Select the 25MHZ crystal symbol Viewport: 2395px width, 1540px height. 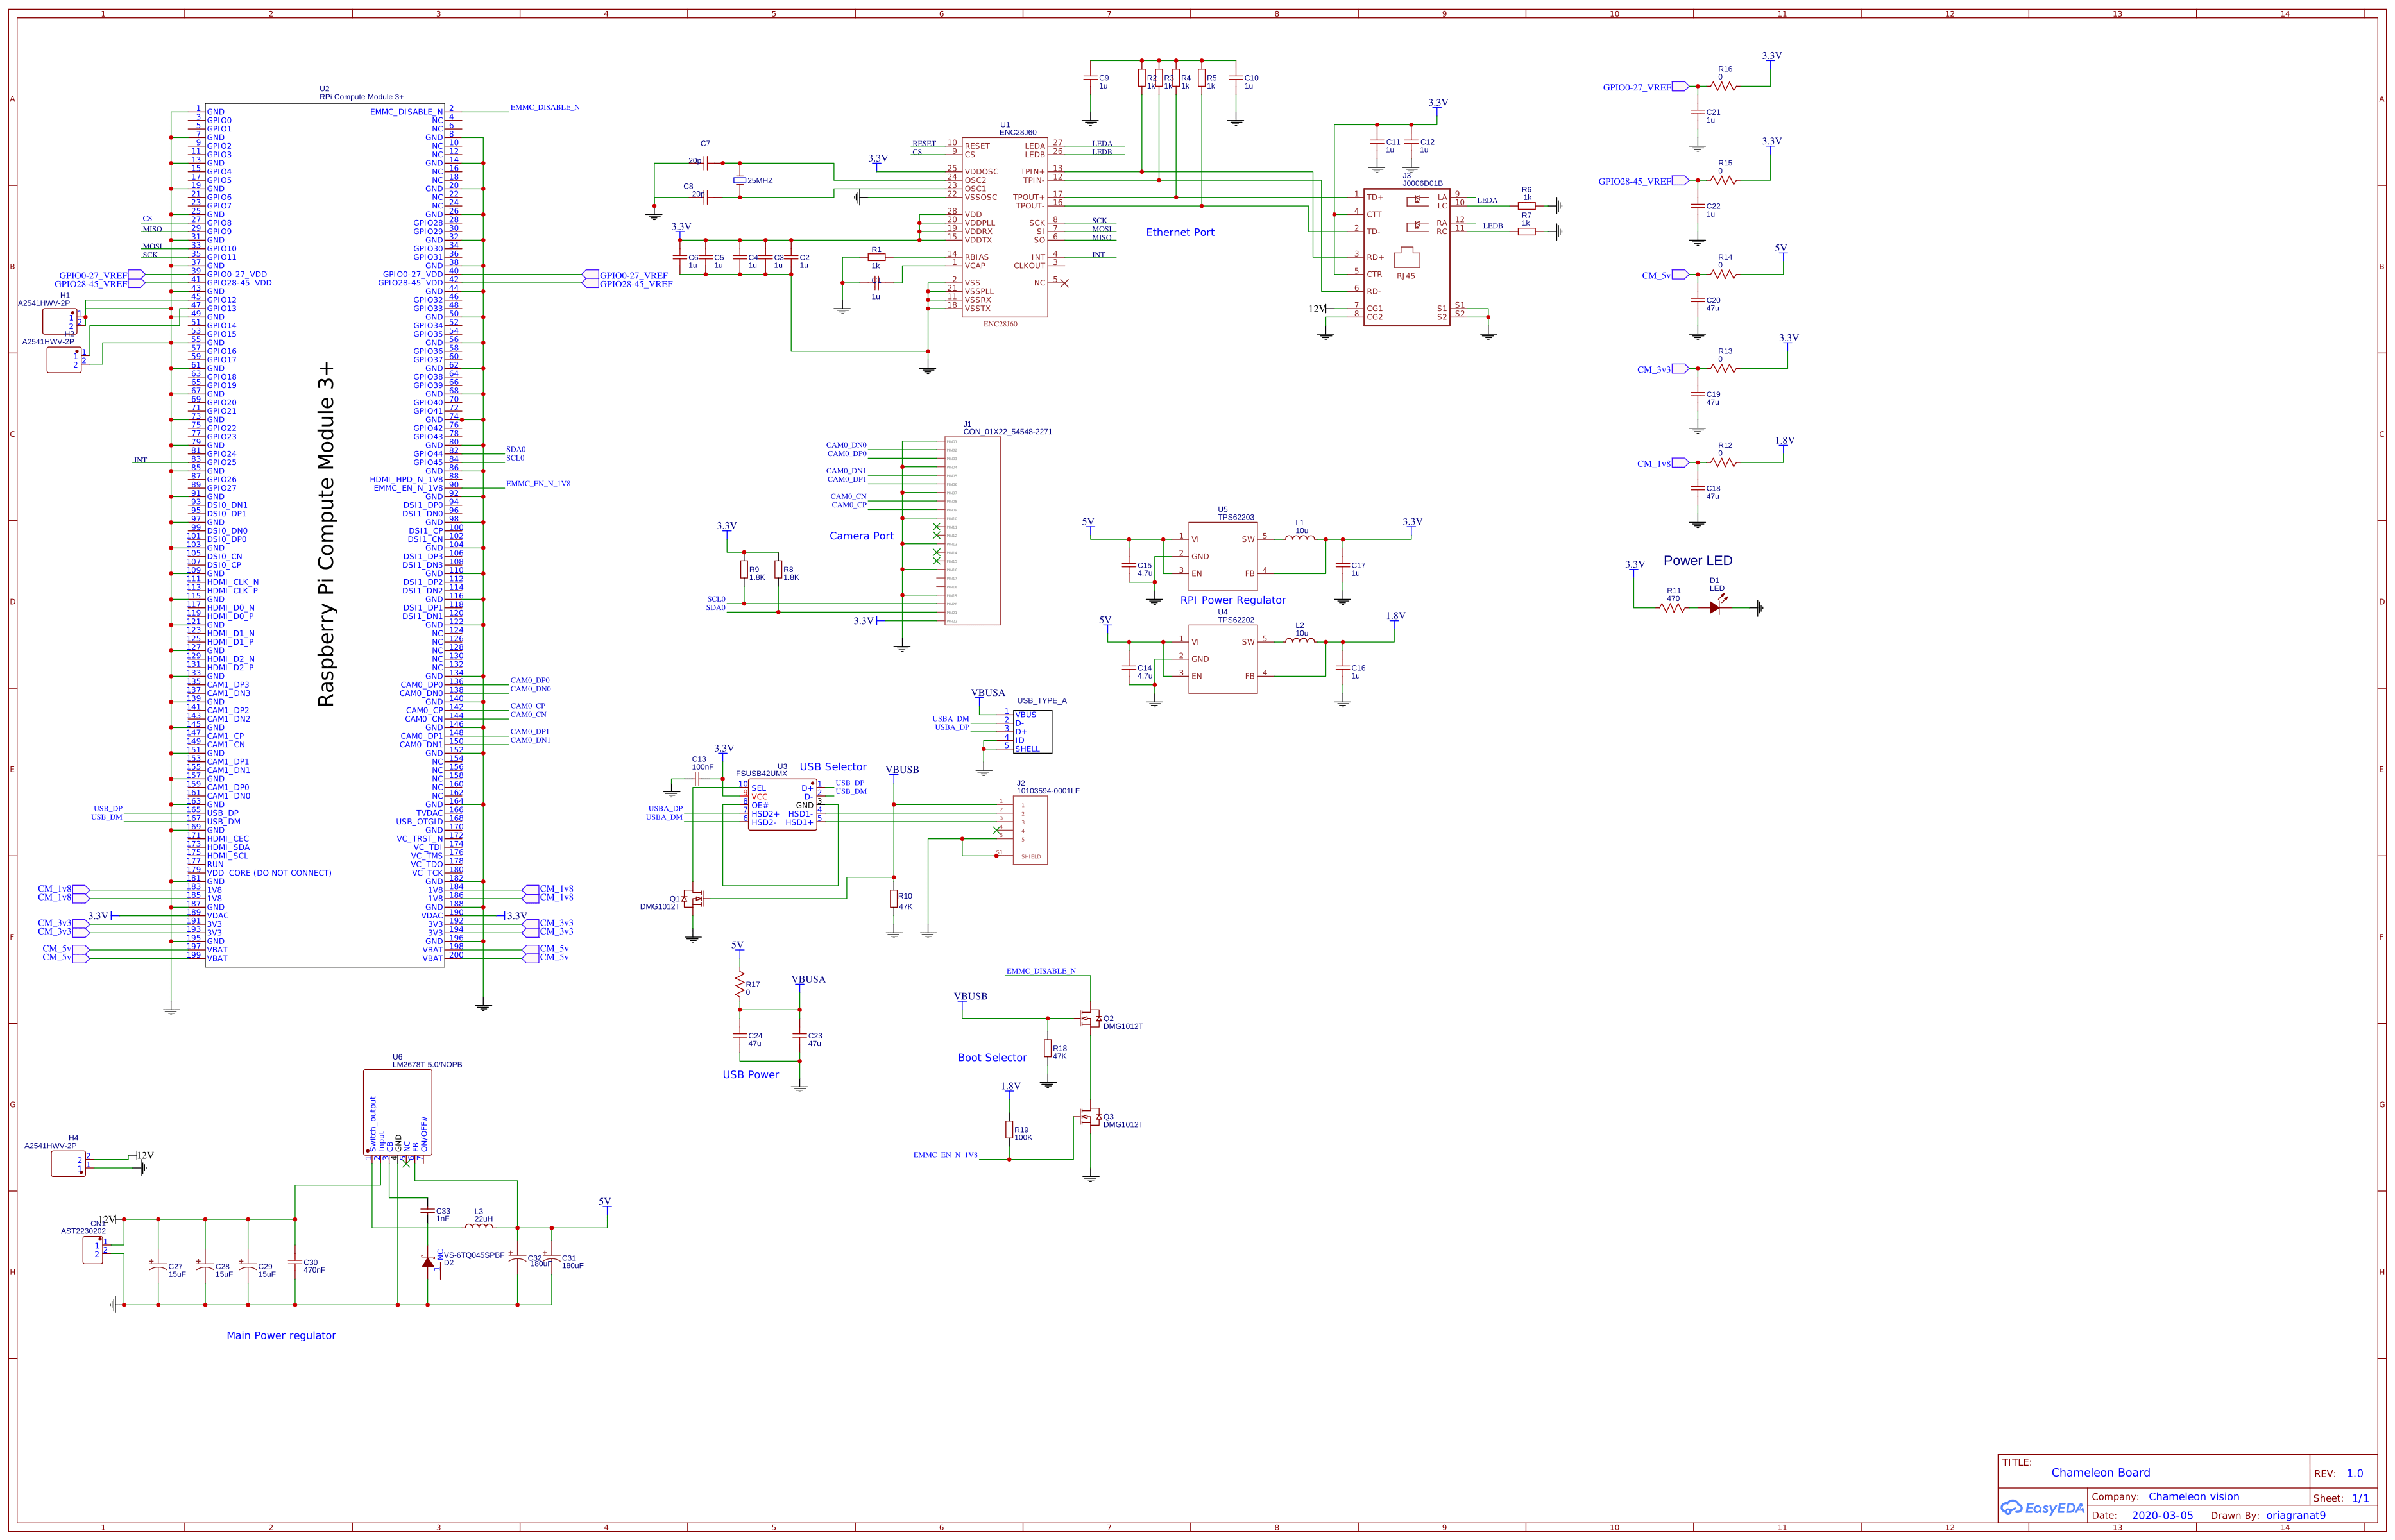coord(739,180)
